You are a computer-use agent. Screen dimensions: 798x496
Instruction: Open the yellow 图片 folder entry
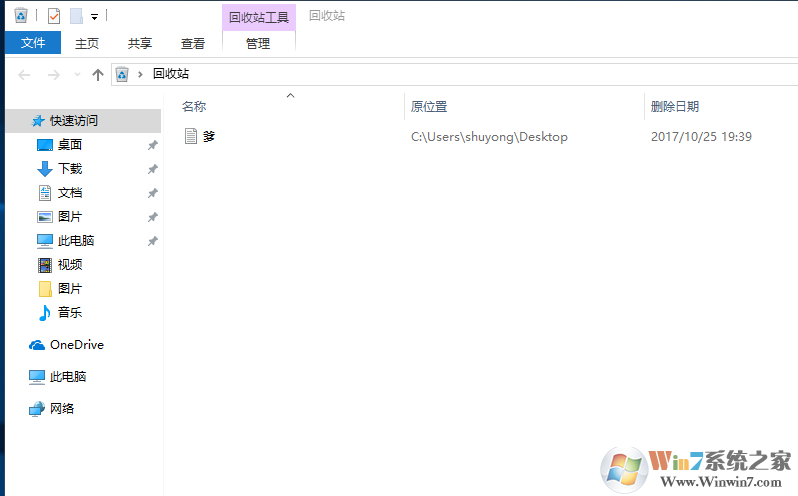pos(70,288)
